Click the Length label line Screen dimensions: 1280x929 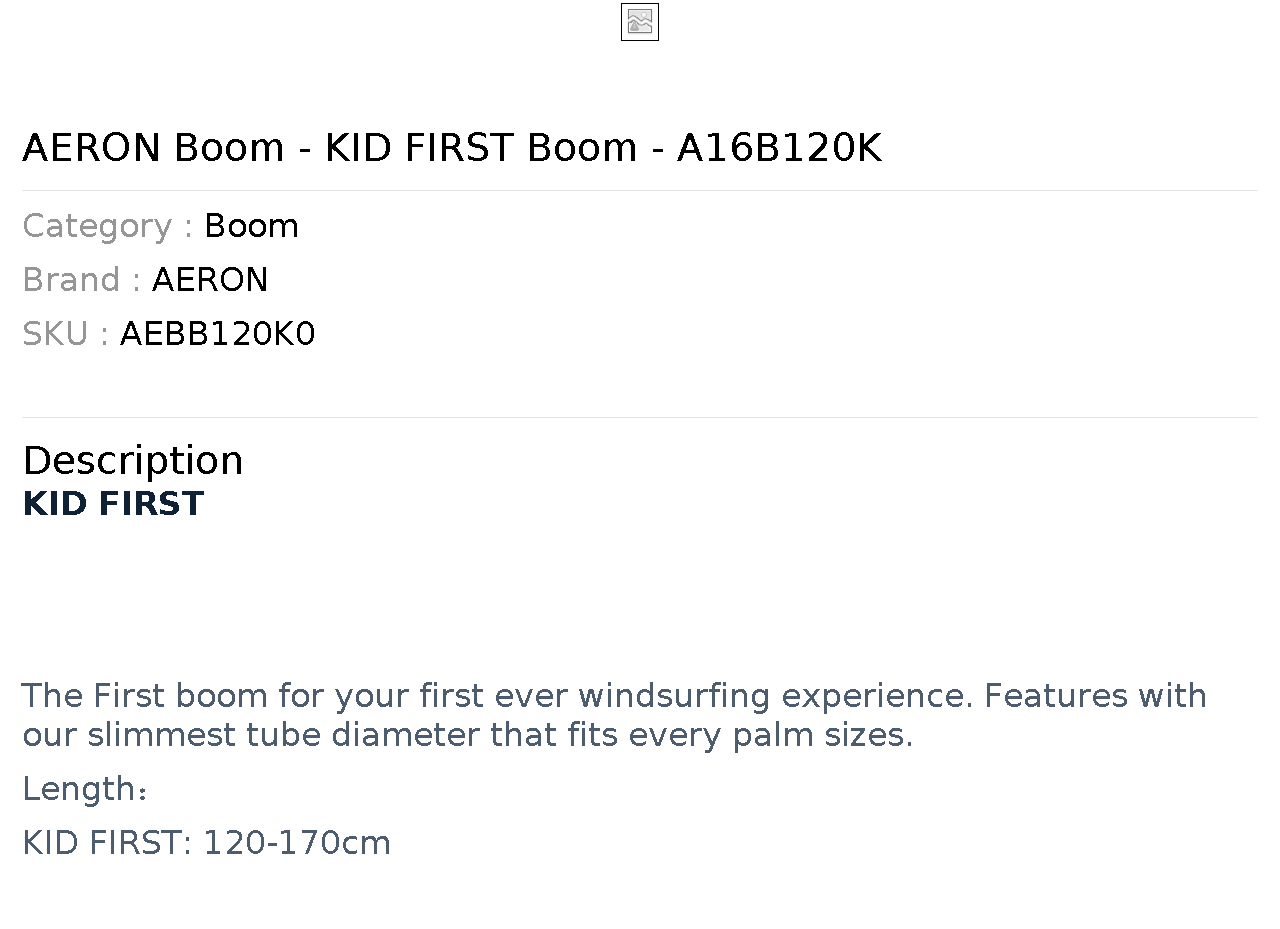pyautogui.click(x=86, y=789)
